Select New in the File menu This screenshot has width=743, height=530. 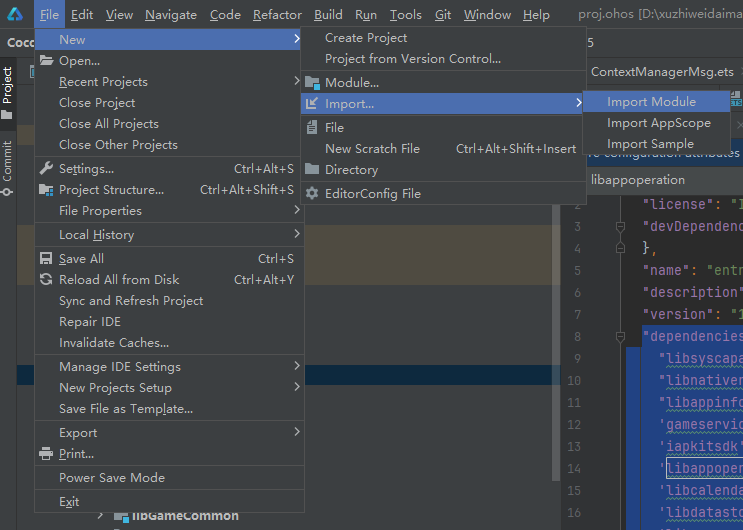[169, 39]
